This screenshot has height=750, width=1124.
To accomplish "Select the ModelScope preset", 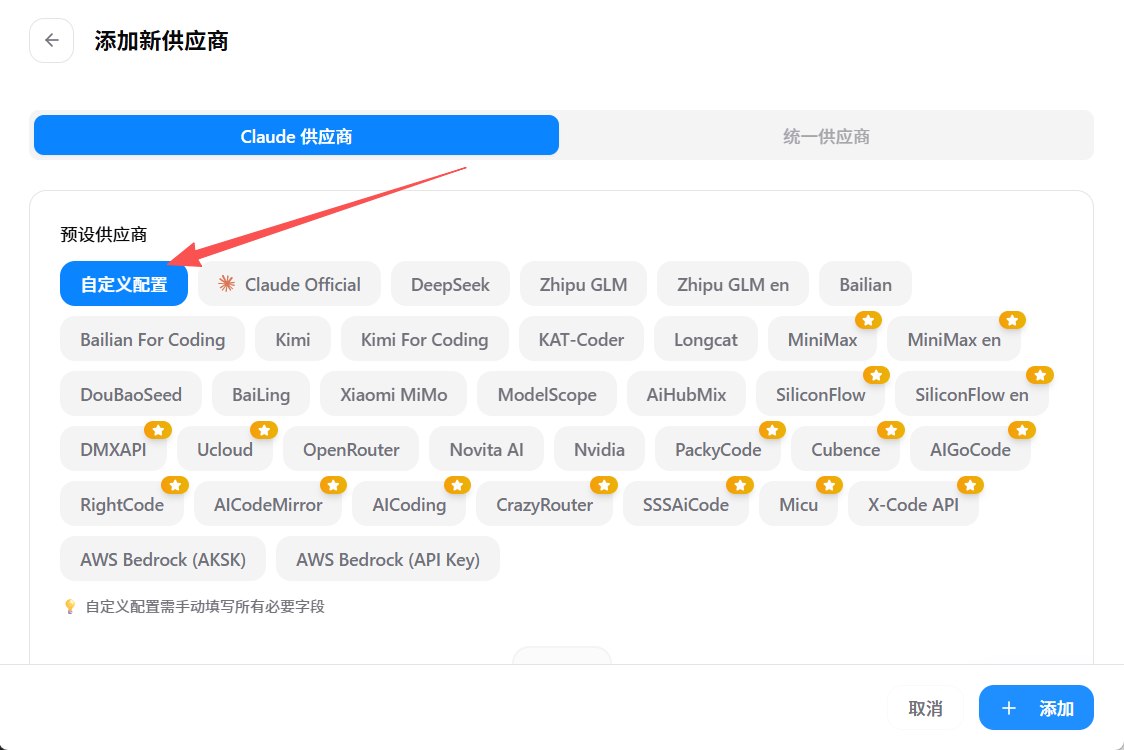I will coord(547,394).
